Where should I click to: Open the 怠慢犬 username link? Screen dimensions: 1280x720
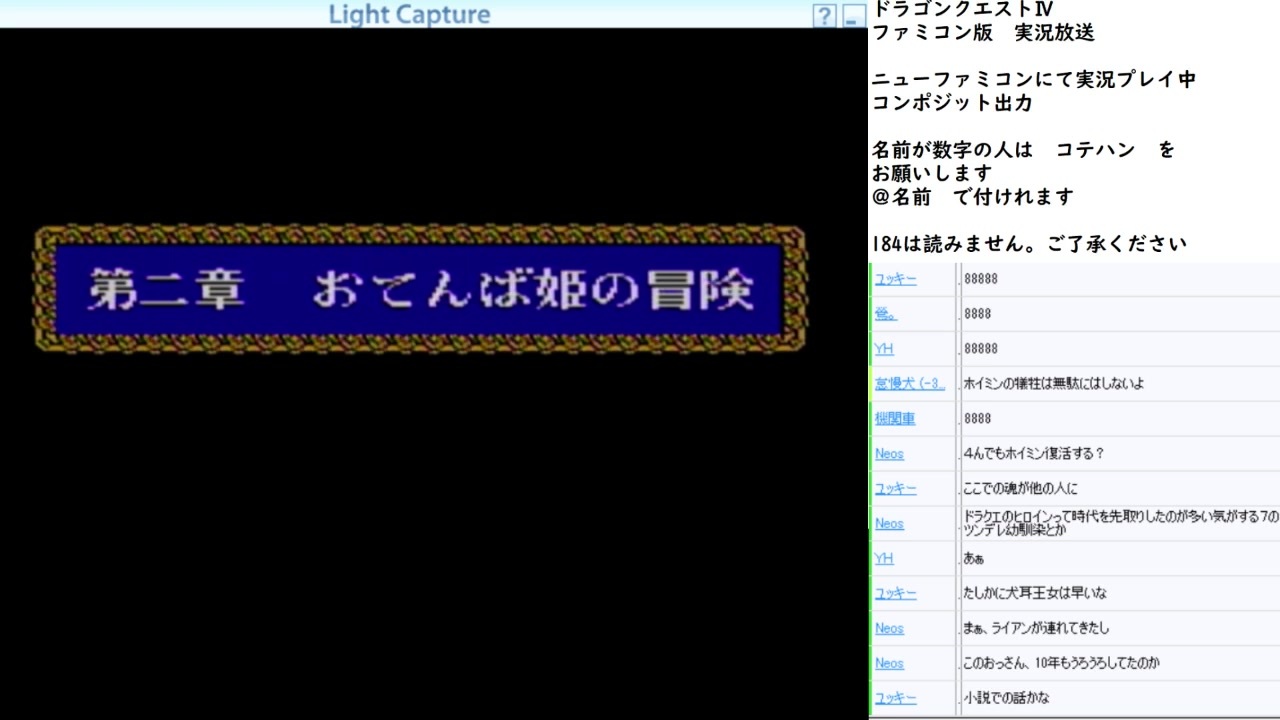pos(909,384)
